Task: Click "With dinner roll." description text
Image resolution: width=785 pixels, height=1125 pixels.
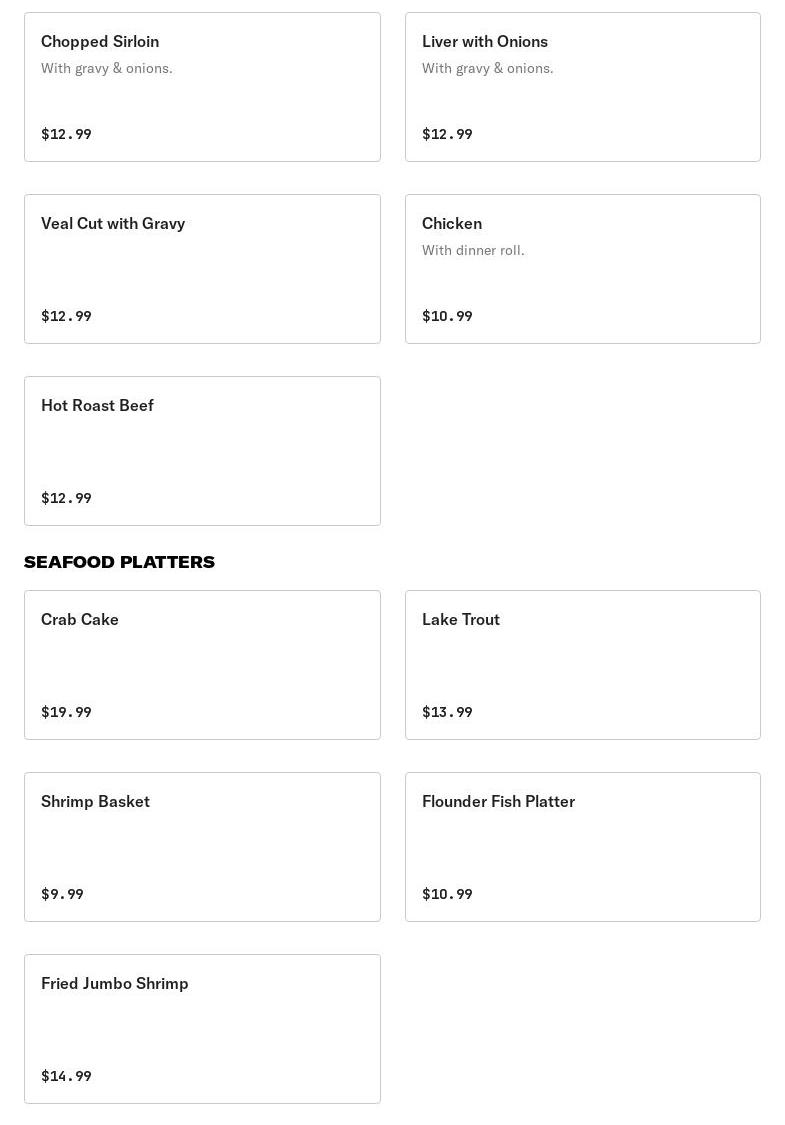Action: (x=473, y=250)
